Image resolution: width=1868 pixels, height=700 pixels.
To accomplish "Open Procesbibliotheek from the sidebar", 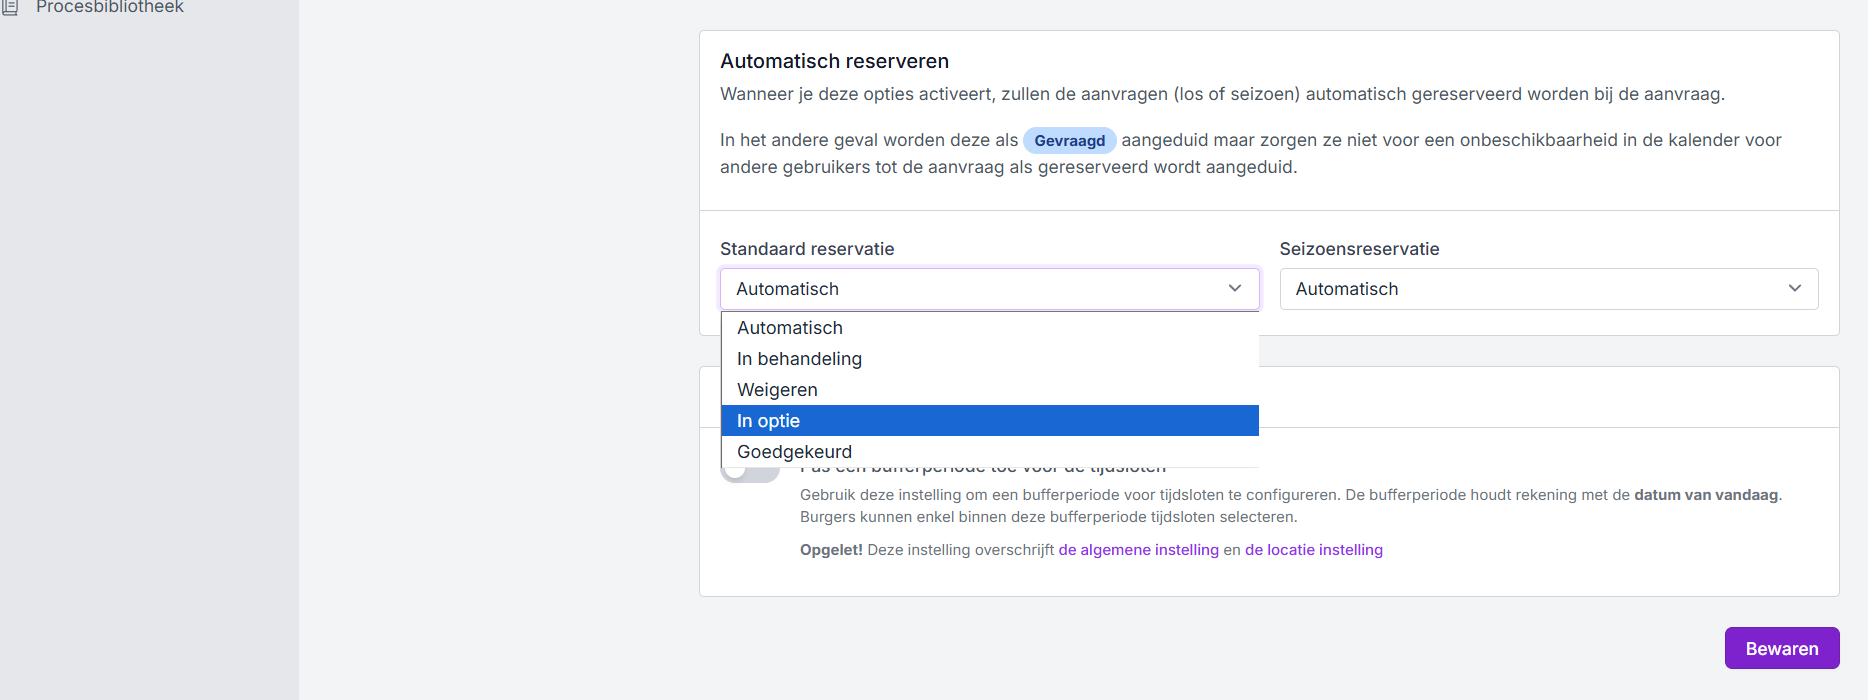I will (x=110, y=7).
